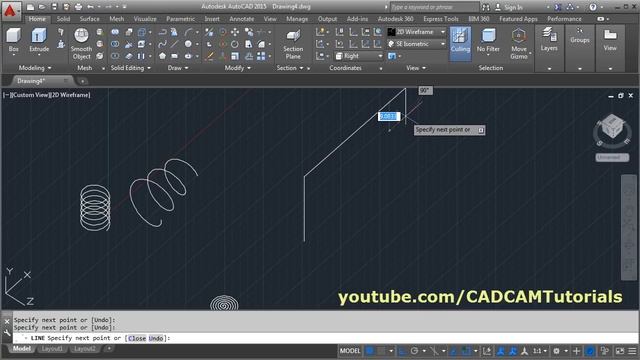
Task: Toggle Clean Screen icon in status bar
Action: [x=620, y=351]
